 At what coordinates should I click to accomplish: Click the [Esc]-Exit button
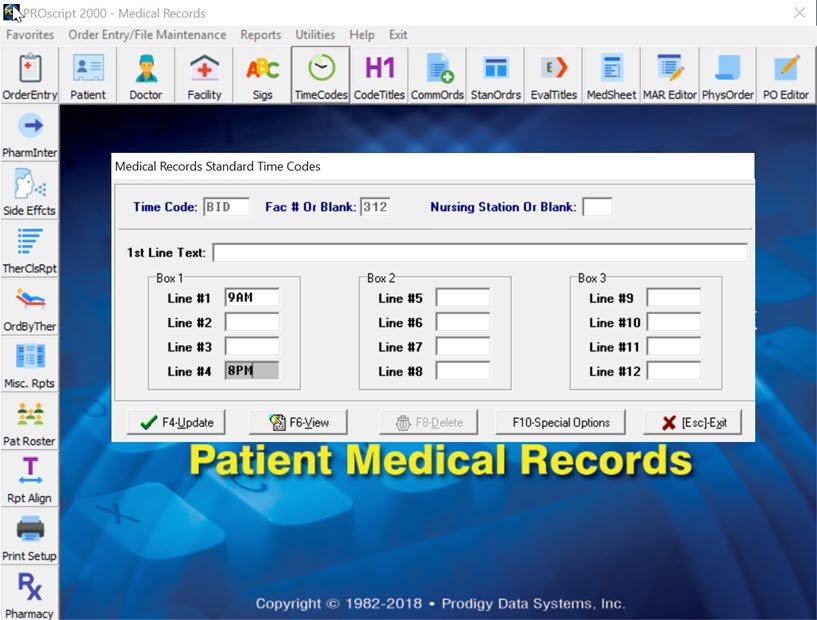693,422
